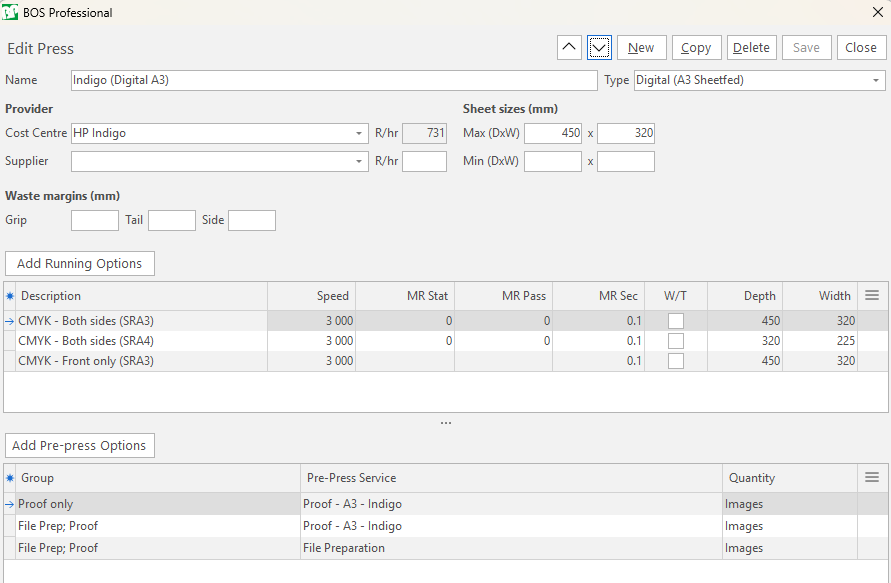891x583 pixels.
Task: Click BOS Professional app icon
Action: point(10,12)
